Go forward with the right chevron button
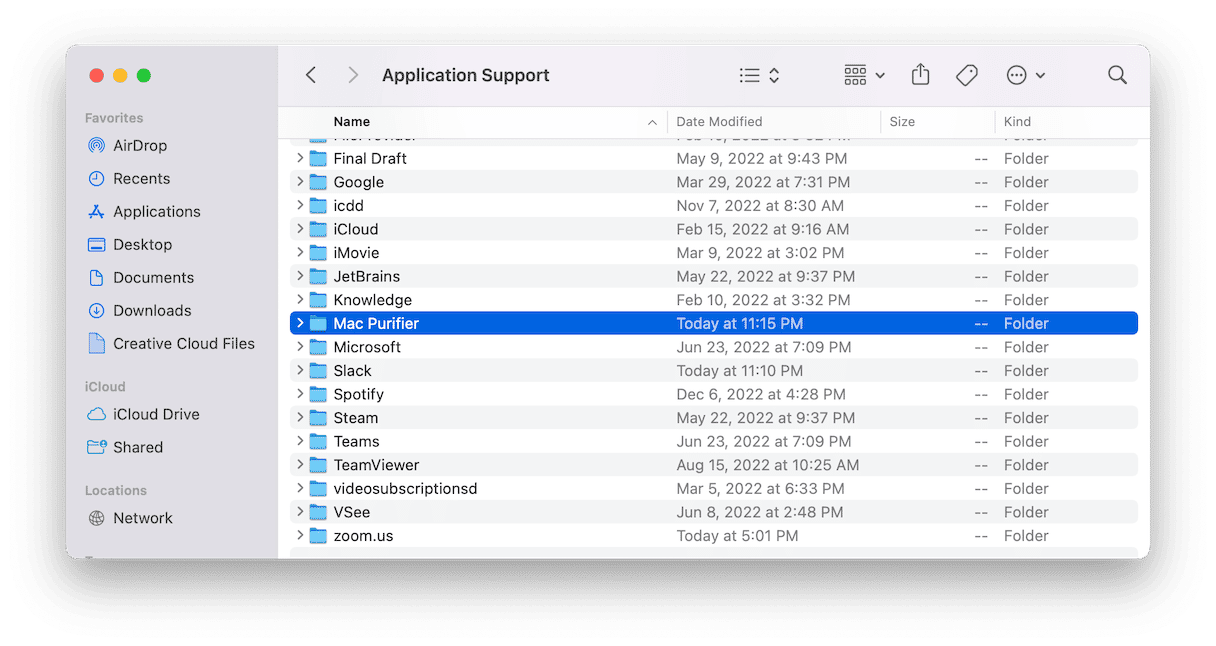The image size is (1216, 646). [353, 75]
